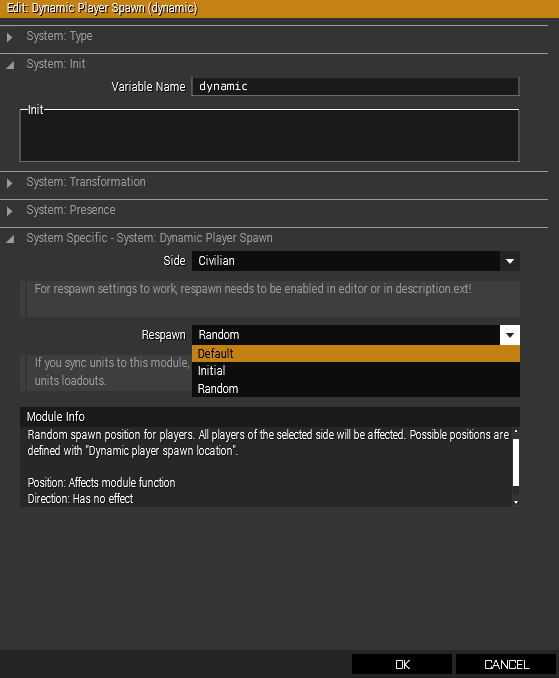559x678 pixels.
Task: Click the System: Transformation section title
Action: click(86, 182)
